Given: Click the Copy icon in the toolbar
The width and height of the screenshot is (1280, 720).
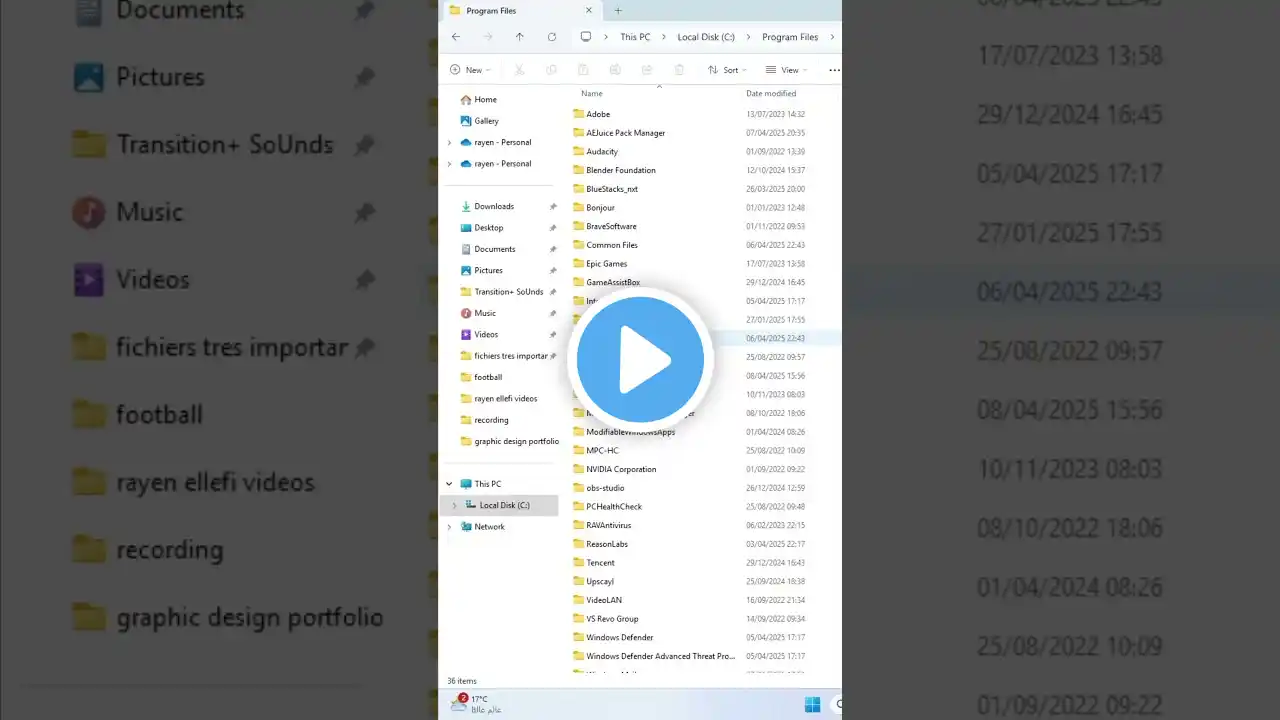Looking at the screenshot, I should point(551,70).
